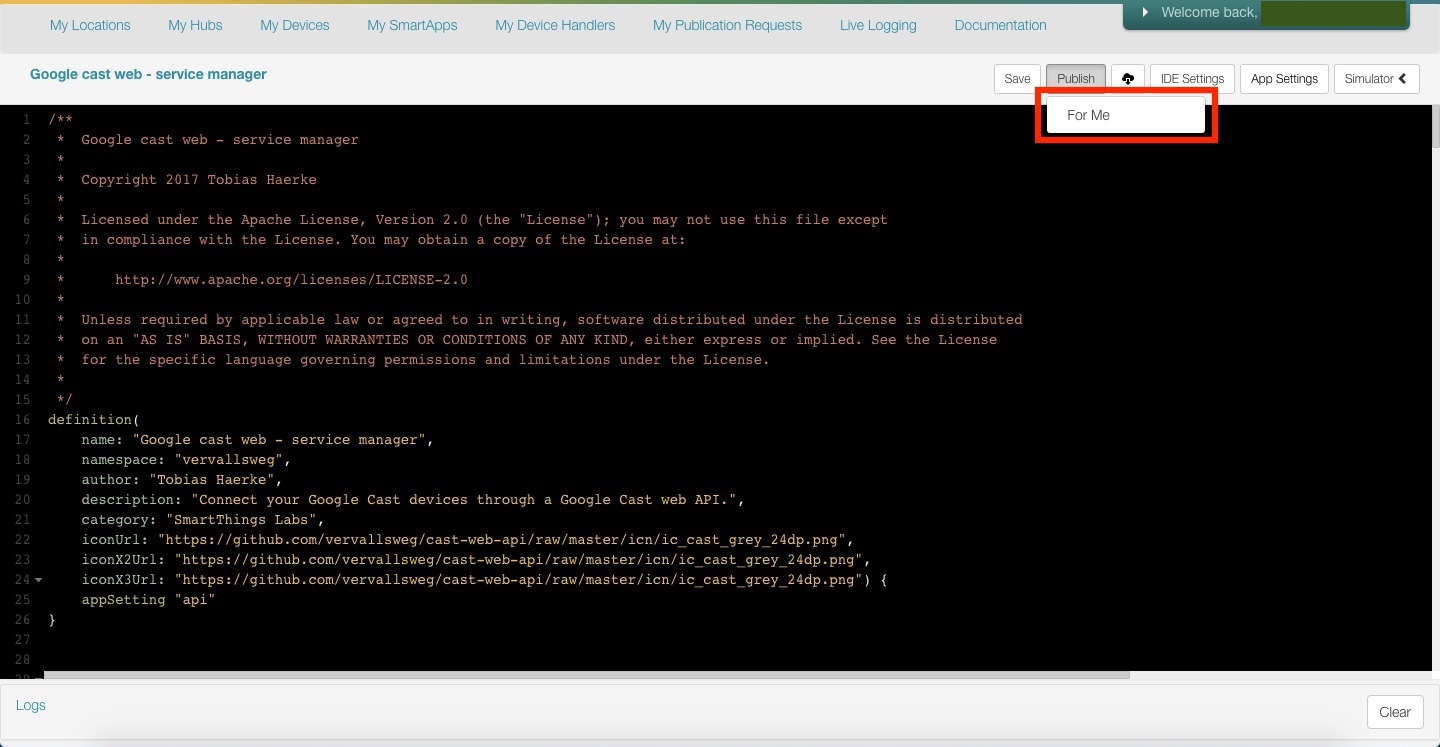Click the editor horizontal scrollbar
The image size is (1440, 747).
point(587,675)
